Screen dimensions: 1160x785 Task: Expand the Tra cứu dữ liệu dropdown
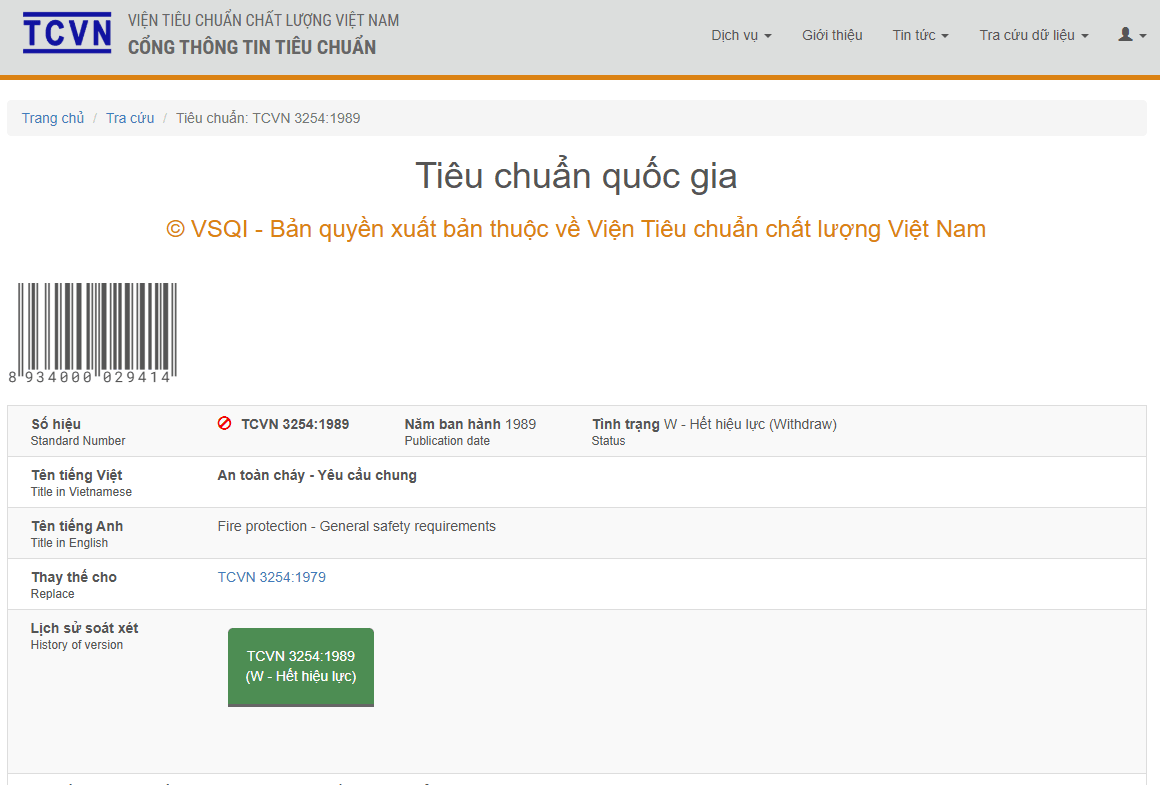[x=1033, y=36]
